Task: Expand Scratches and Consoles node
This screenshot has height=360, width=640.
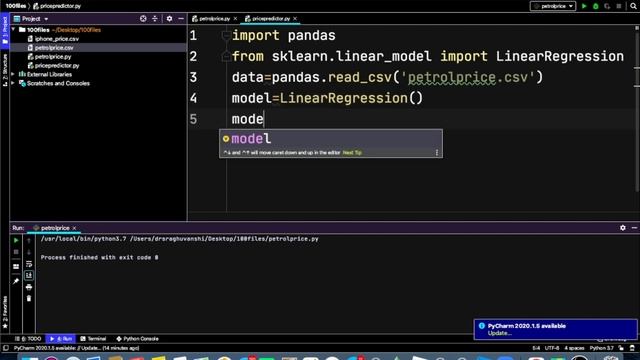Action: pyautogui.click(x=13, y=83)
